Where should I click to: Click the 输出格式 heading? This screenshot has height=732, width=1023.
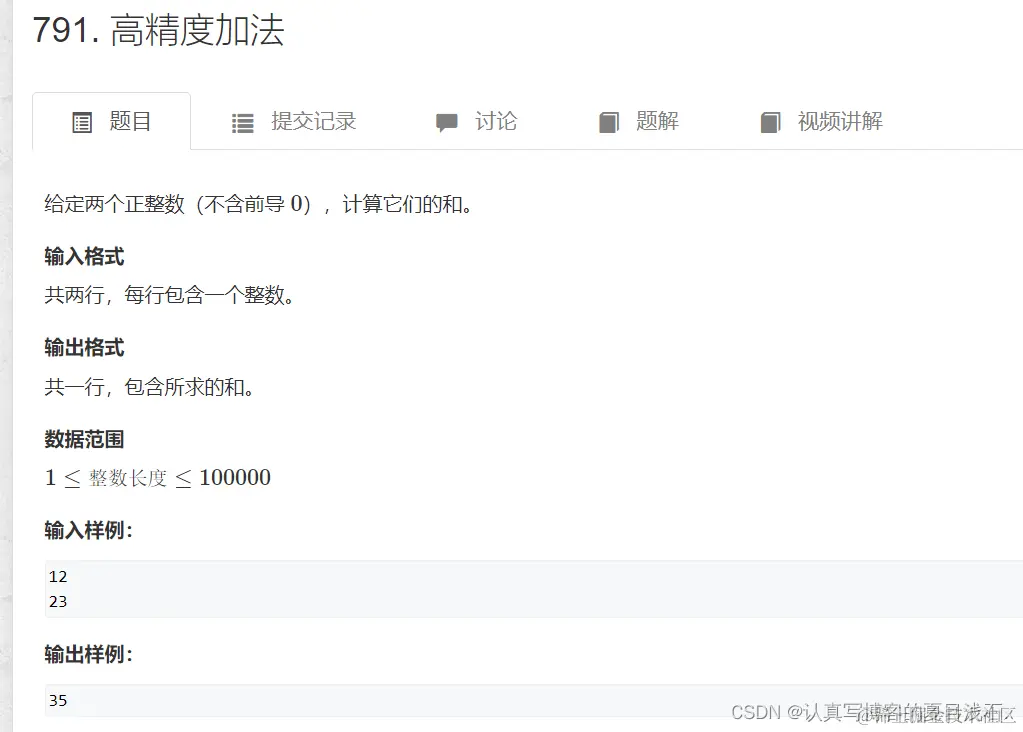tap(84, 348)
